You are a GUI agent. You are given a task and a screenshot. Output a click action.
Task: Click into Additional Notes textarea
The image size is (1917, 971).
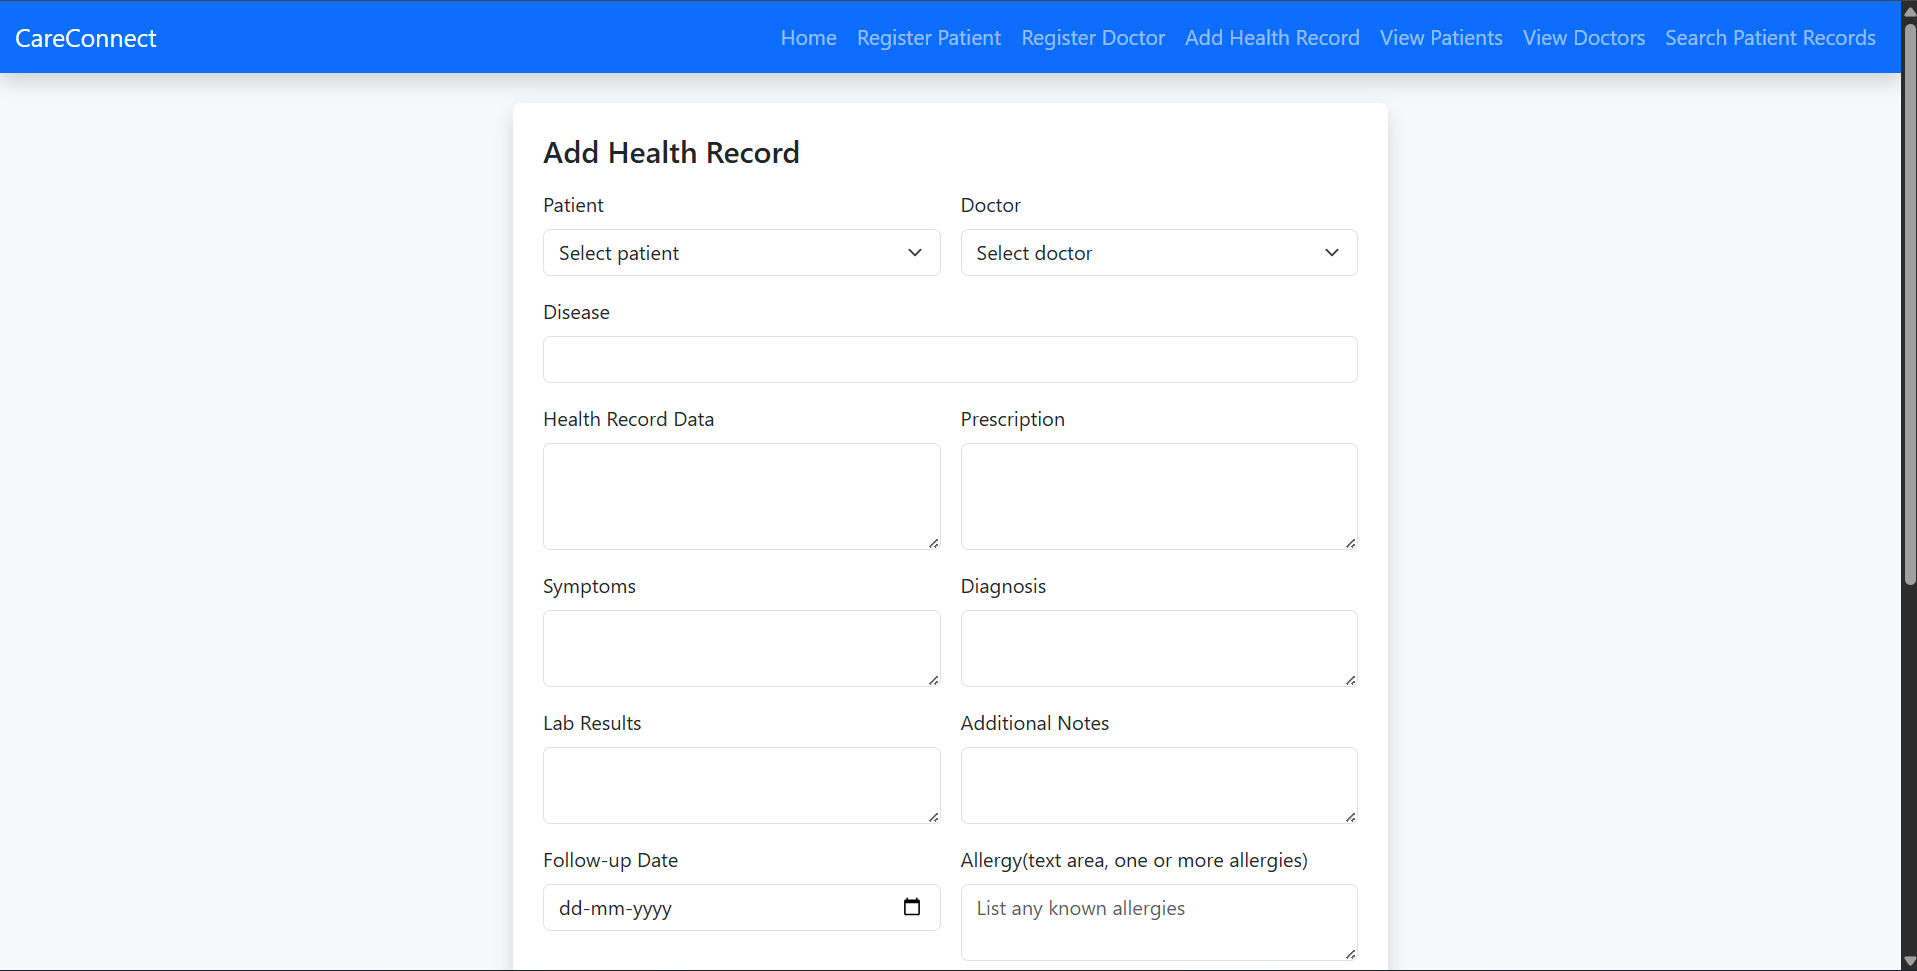coord(1159,785)
